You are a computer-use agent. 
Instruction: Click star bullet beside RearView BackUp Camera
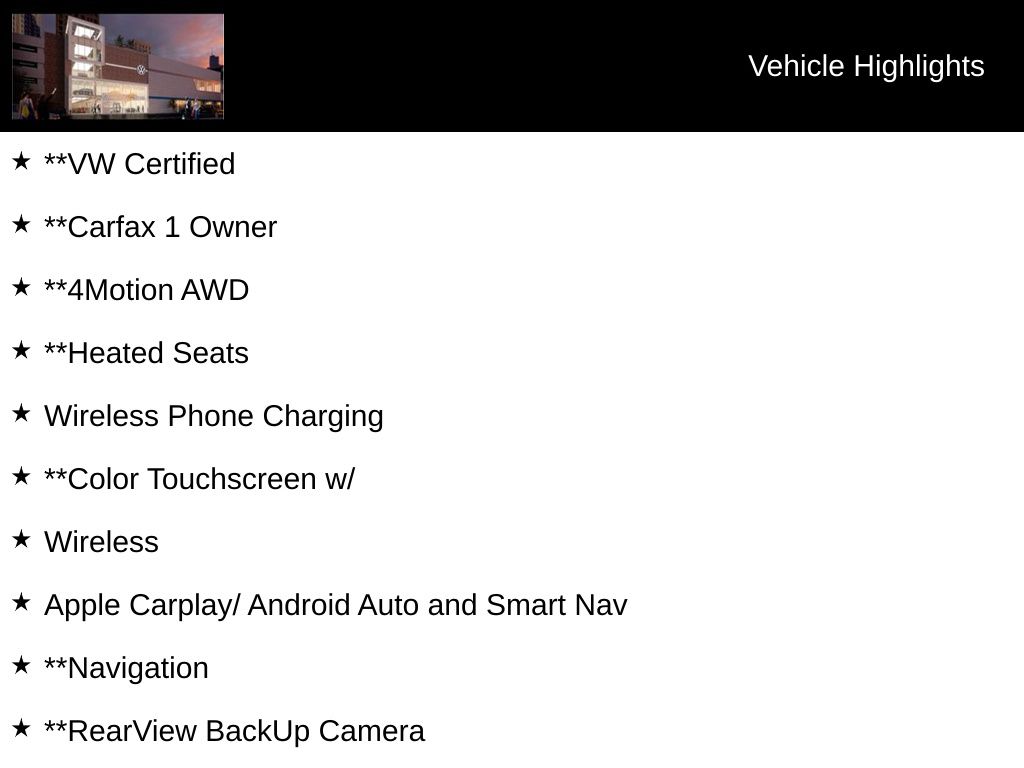tap(21, 728)
